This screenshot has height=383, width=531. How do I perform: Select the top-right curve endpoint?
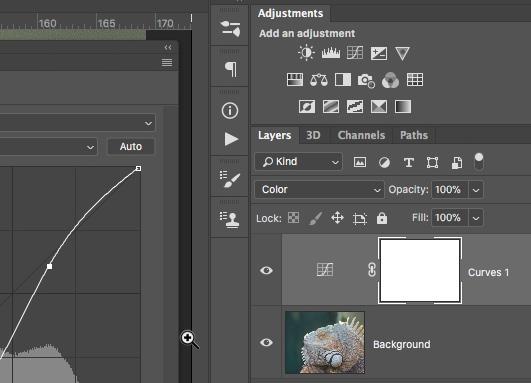point(138,168)
